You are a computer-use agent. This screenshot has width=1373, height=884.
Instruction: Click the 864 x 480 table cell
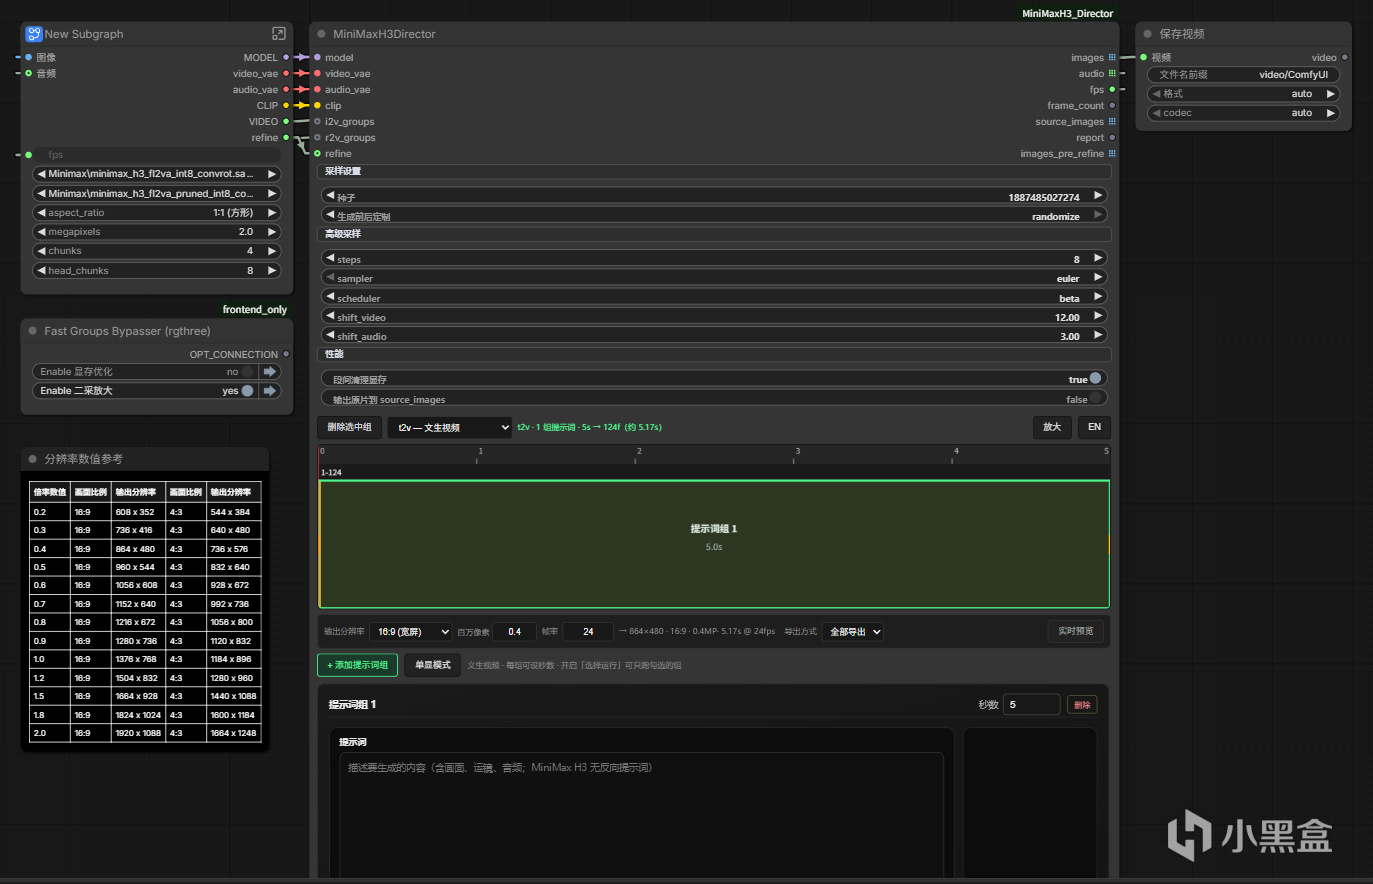click(x=137, y=549)
